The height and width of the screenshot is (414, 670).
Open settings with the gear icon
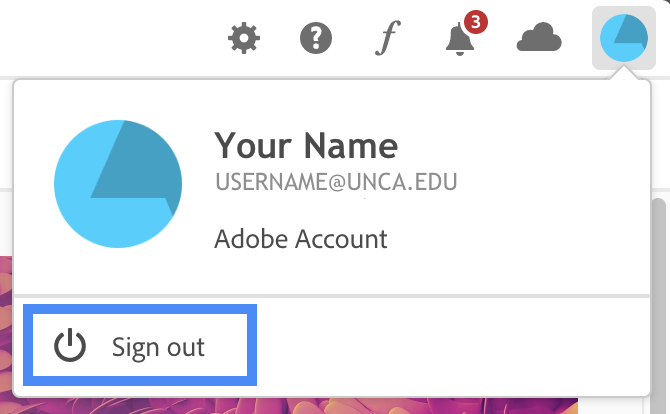tap(244, 39)
